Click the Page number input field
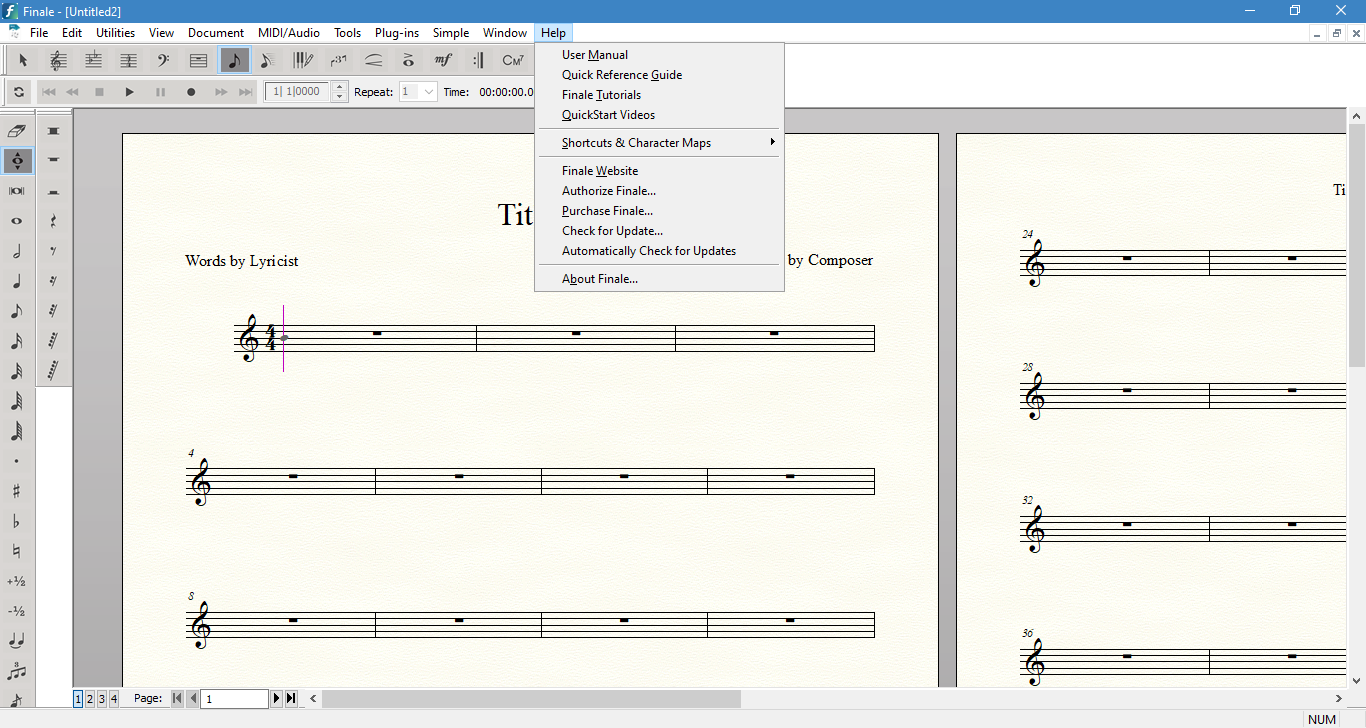The width and height of the screenshot is (1366, 728). click(235, 699)
